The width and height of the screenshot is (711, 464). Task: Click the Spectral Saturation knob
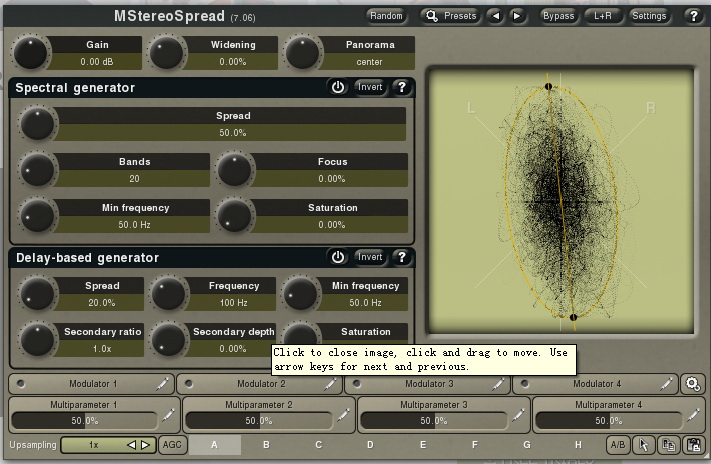[x=235, y=215]
